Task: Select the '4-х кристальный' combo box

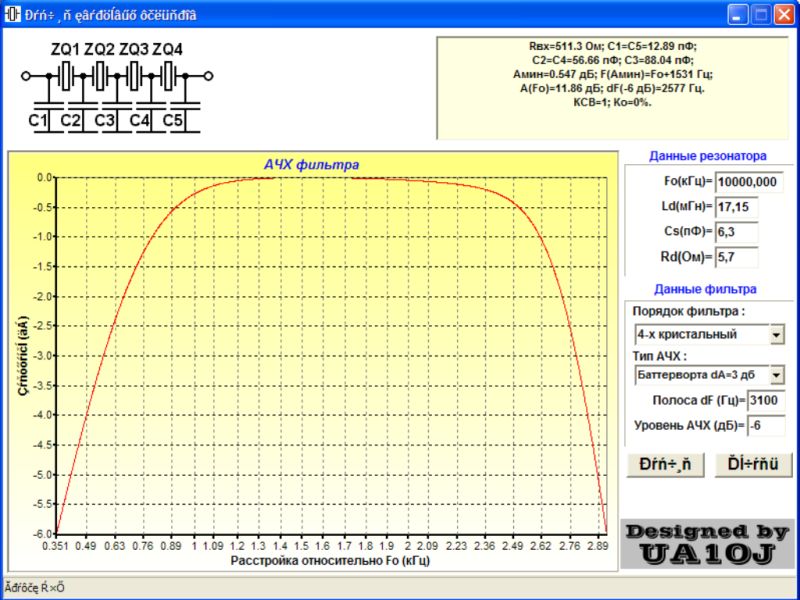Action: point(700,334)
